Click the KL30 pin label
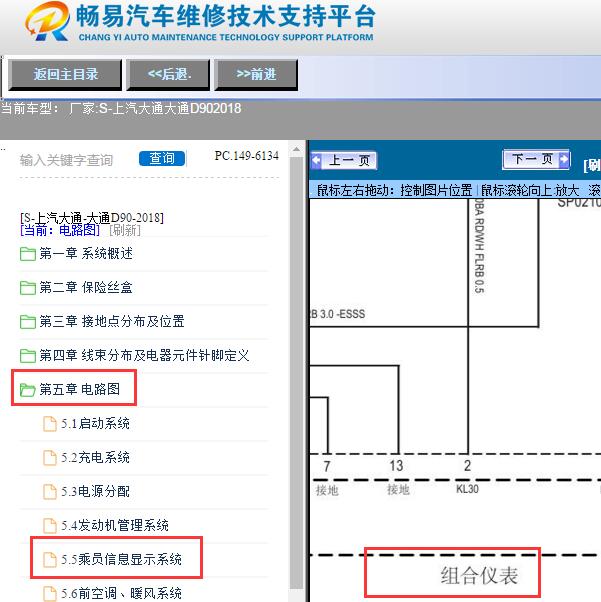 click(467, 489)
